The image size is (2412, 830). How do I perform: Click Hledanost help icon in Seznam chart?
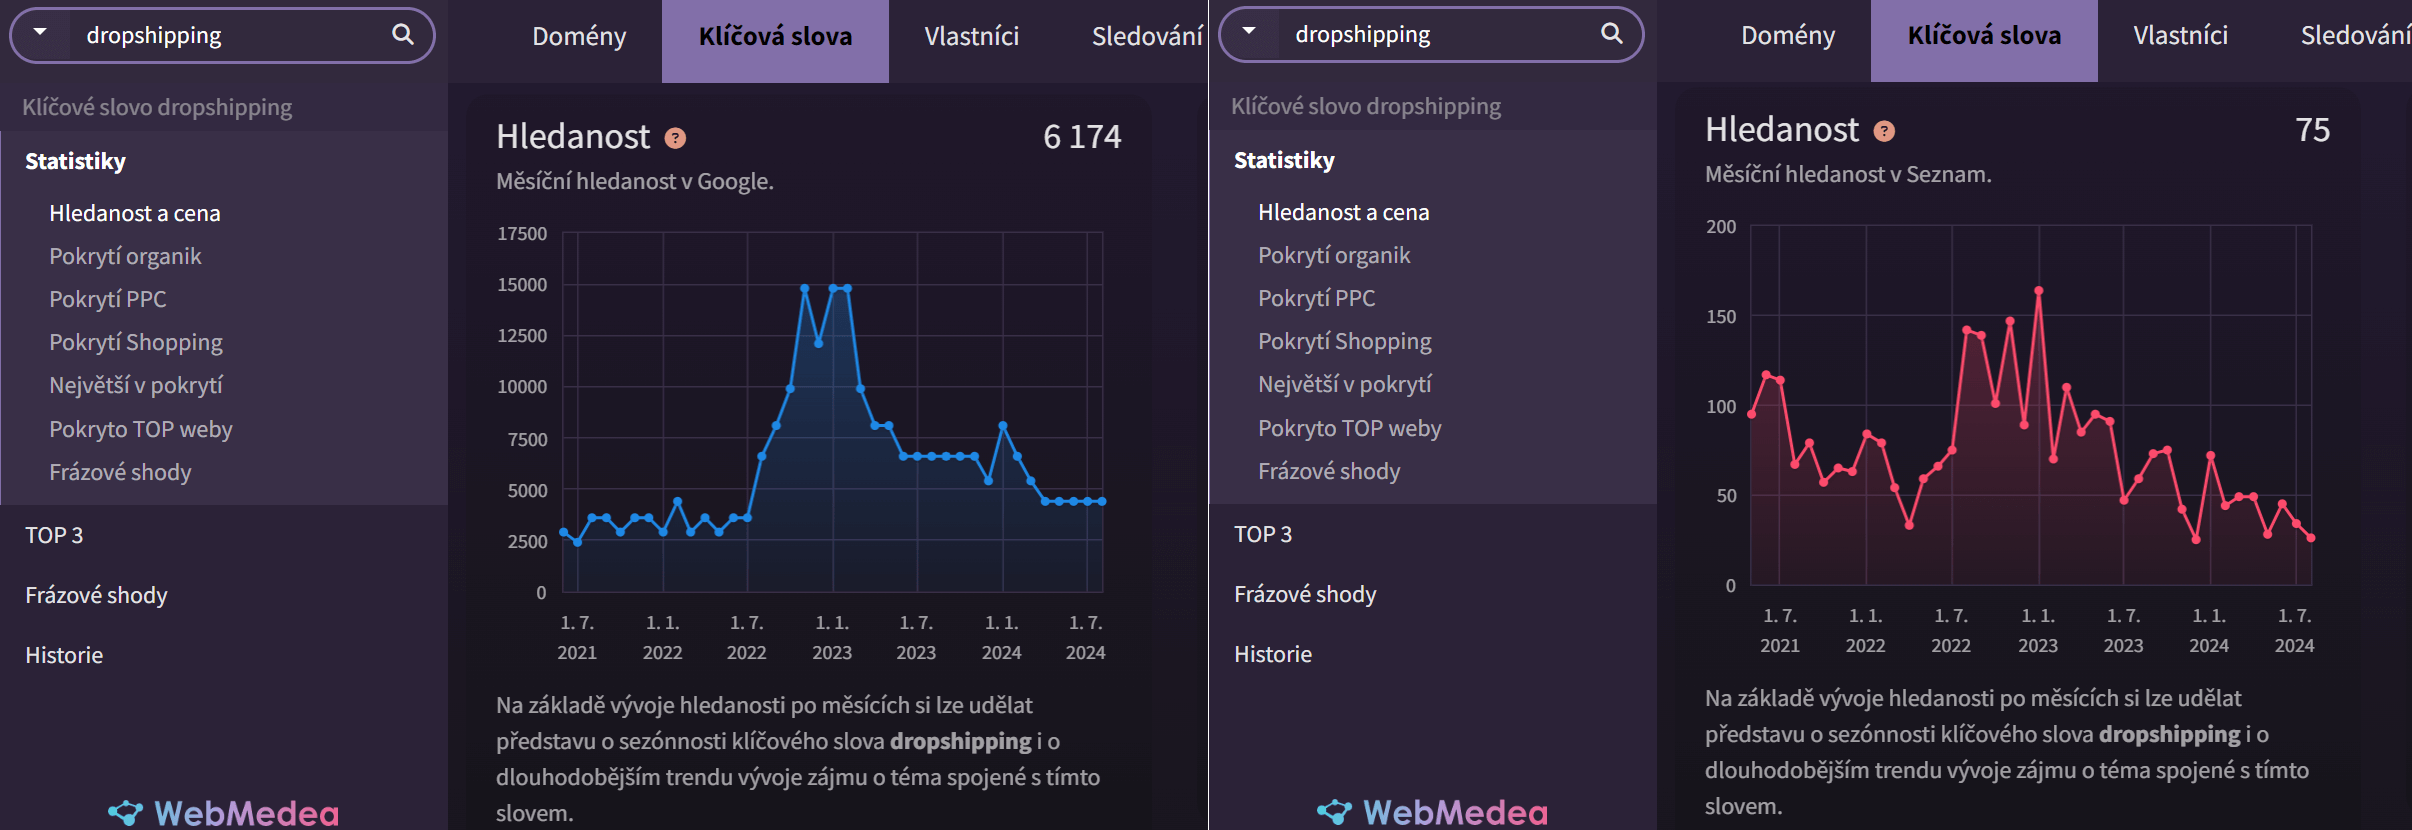coord(1884,131)
